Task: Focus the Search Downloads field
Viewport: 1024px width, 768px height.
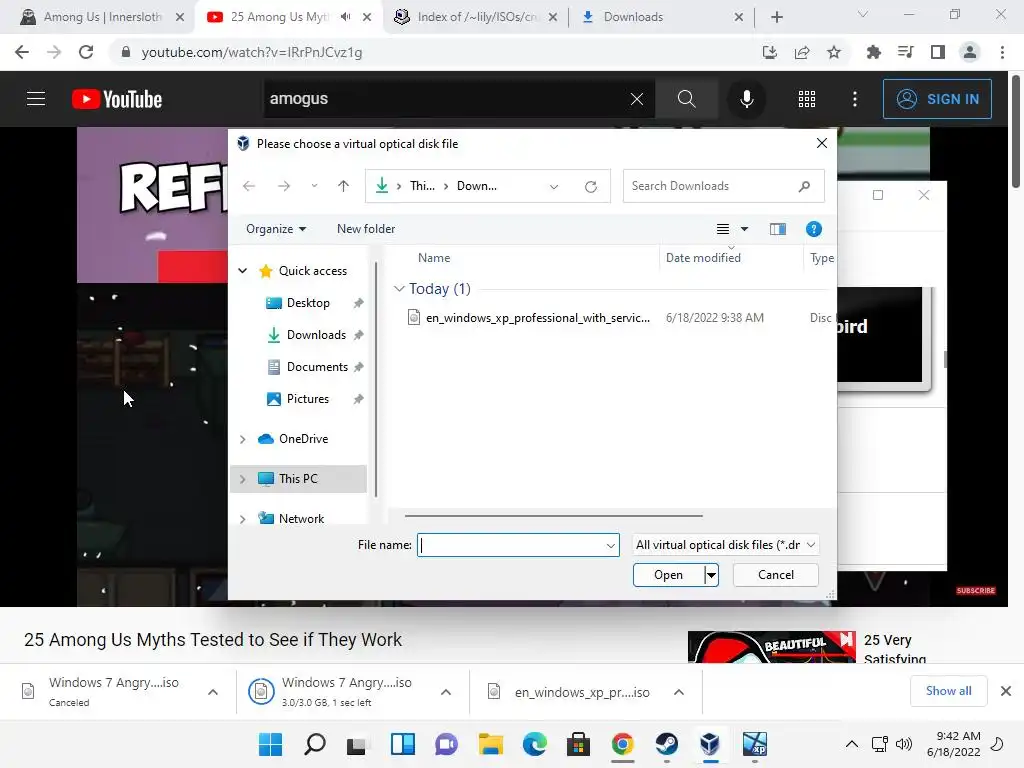Action: pos(723,186)
